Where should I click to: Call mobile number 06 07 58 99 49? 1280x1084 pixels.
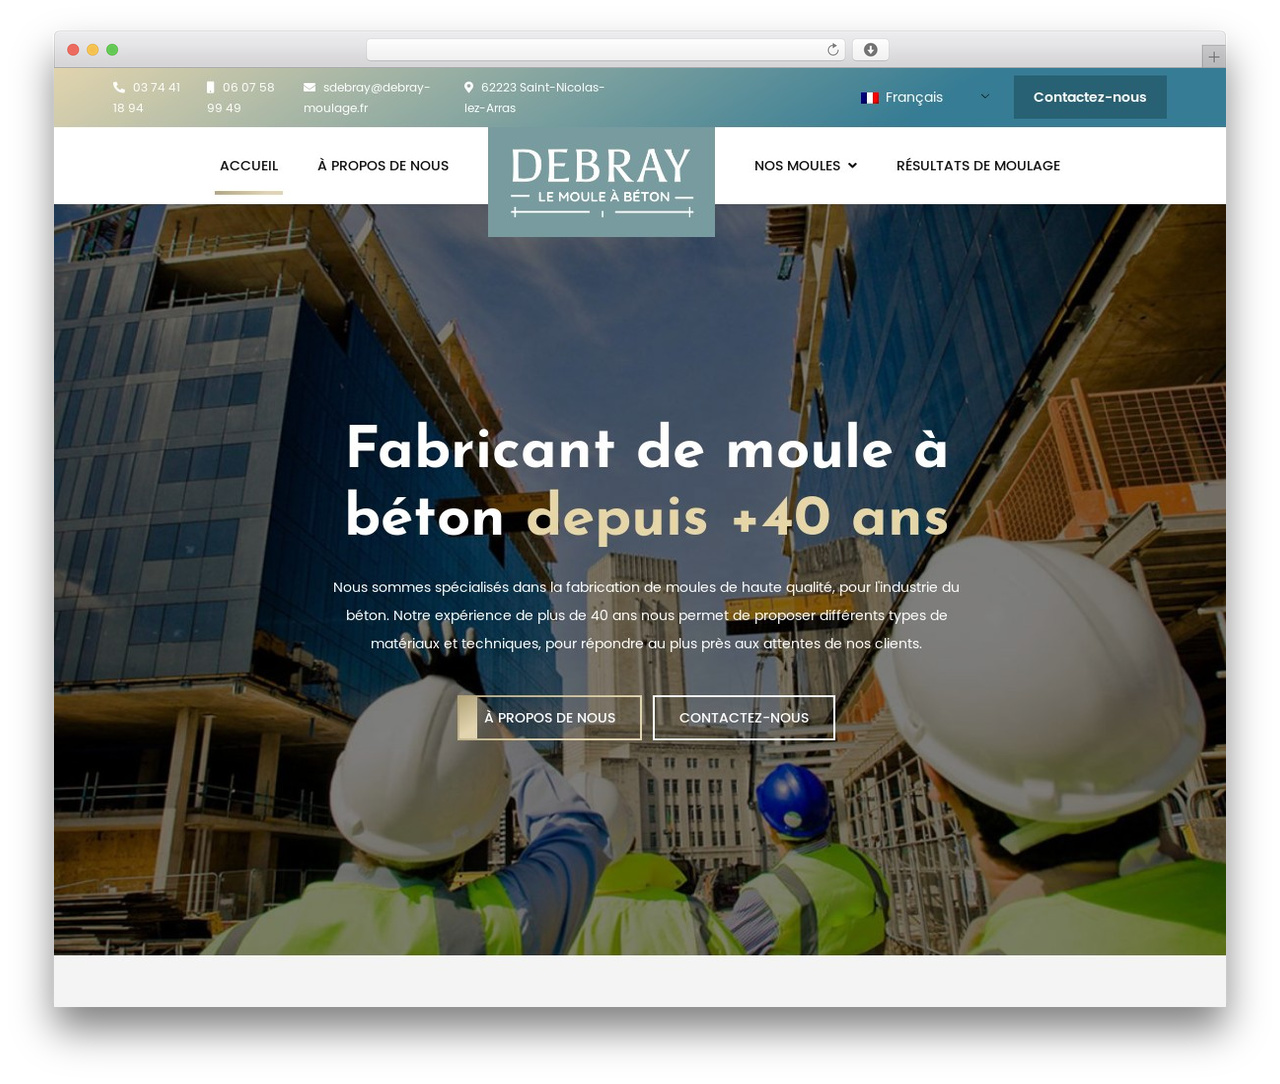[240, 98]
